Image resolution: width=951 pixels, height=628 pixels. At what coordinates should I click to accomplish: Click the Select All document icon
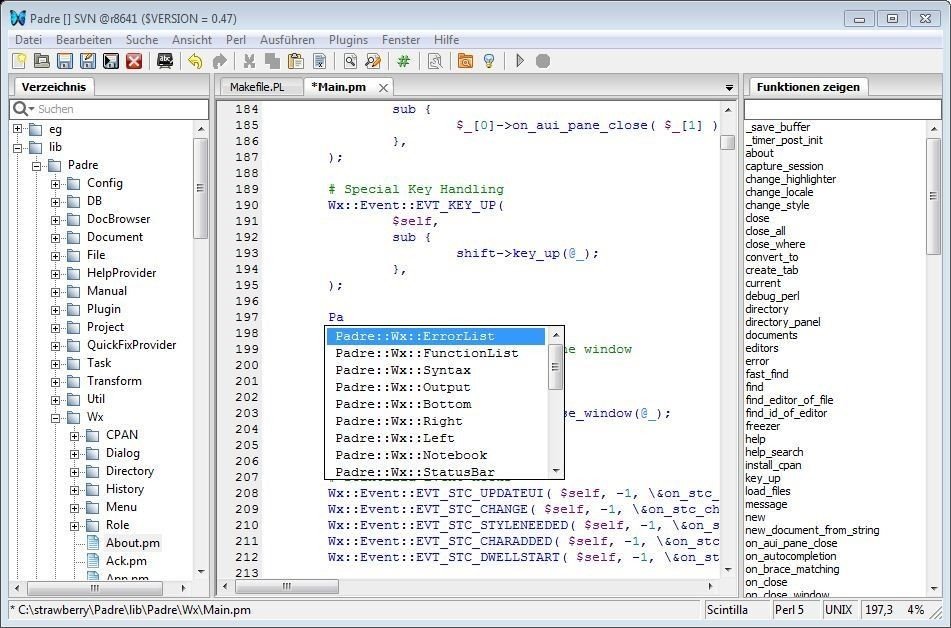tap(319, 61)
